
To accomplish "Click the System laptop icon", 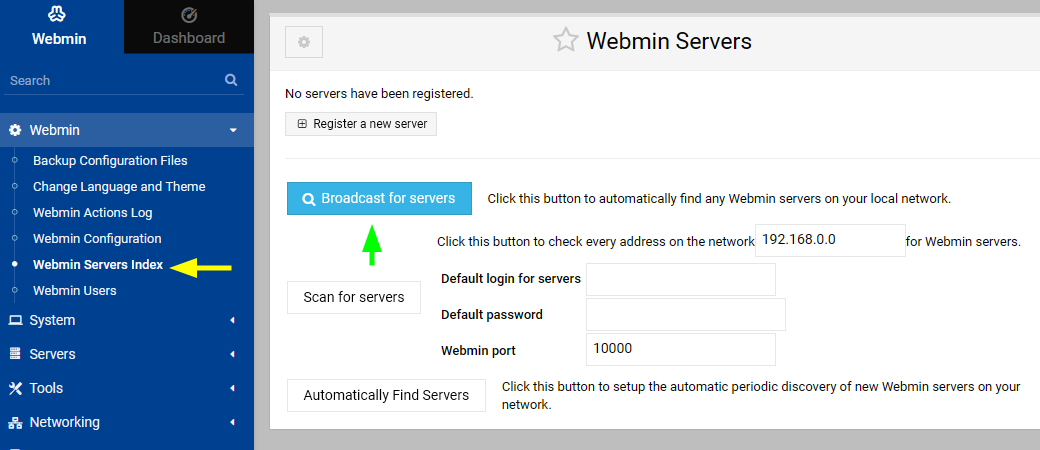I will [x=15, y=321].
